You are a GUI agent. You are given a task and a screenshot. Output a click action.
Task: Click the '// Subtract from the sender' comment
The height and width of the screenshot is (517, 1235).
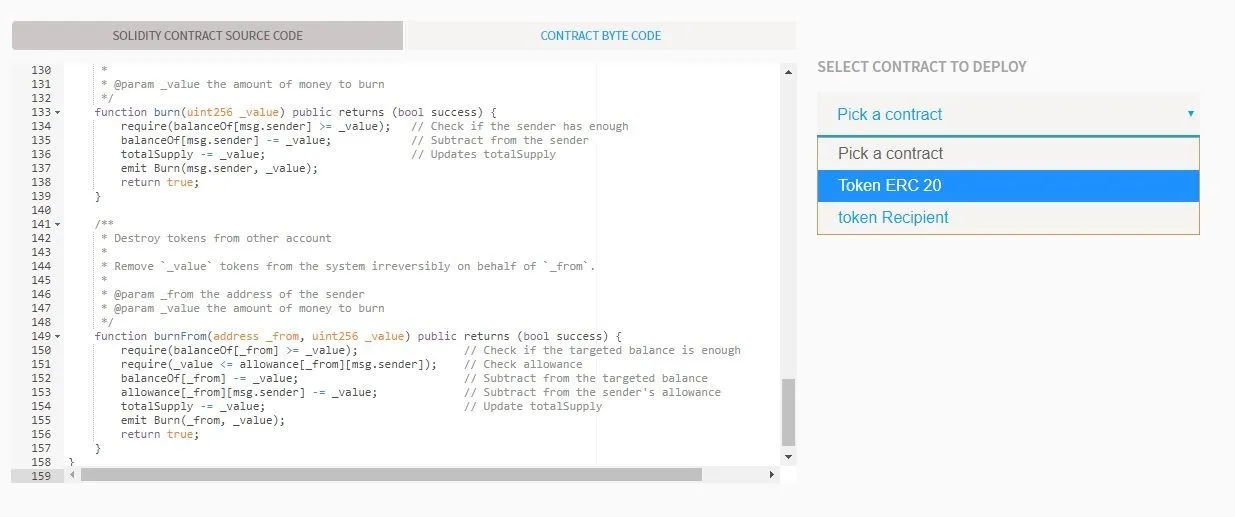click(x=500, y=140)
